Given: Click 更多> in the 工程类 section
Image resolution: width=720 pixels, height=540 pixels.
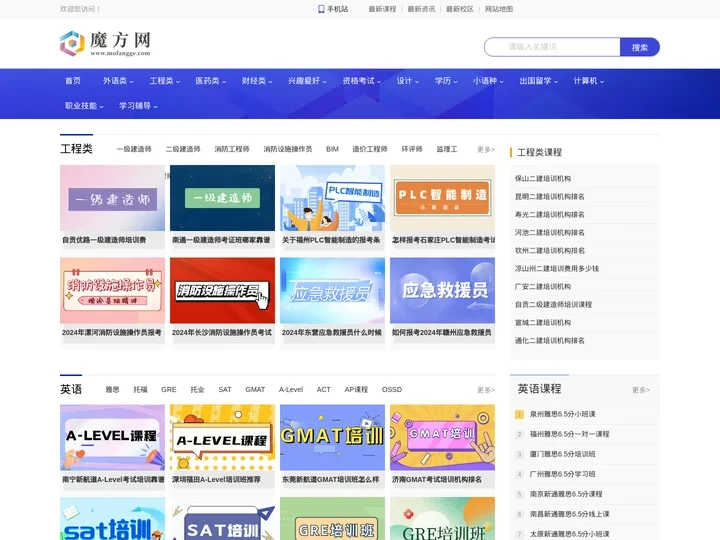Looking at the screenshot, I should 486,149.
